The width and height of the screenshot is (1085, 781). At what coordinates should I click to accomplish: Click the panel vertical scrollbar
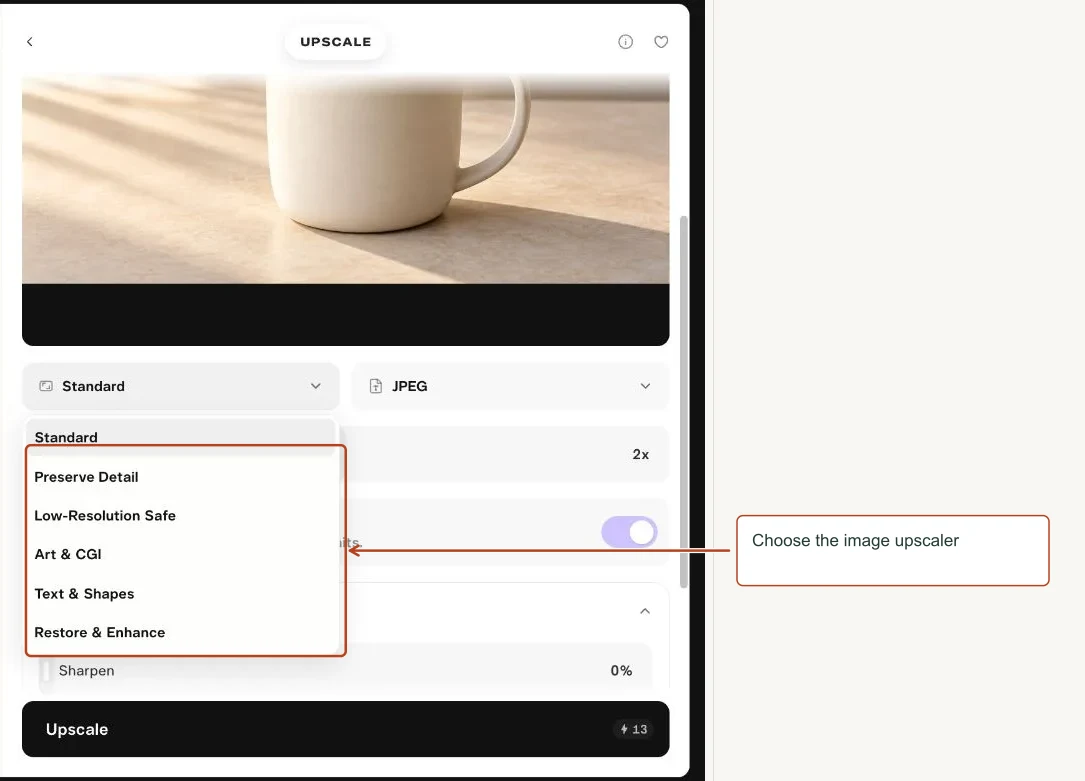(684, 401)
